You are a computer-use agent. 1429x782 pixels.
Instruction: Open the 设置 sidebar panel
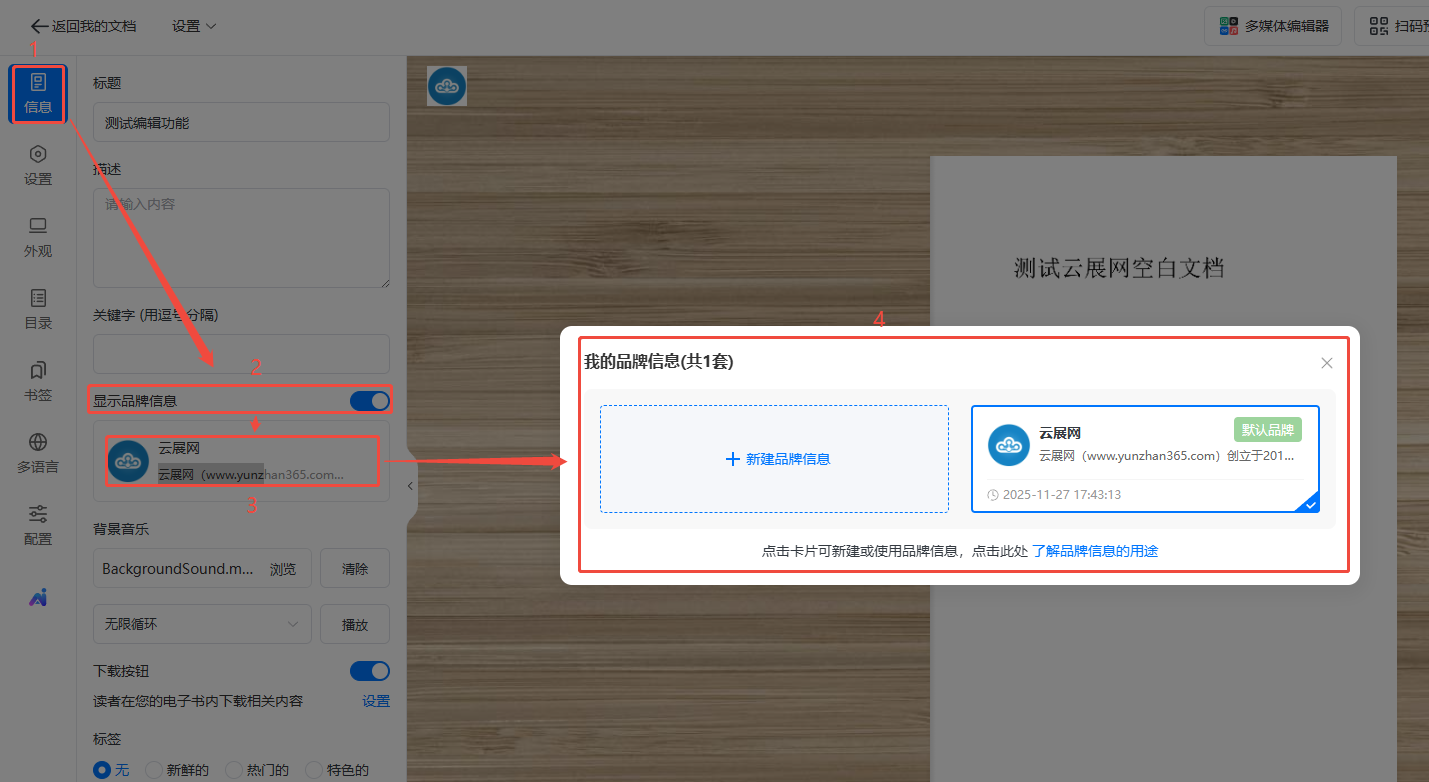tap(38, 165)
